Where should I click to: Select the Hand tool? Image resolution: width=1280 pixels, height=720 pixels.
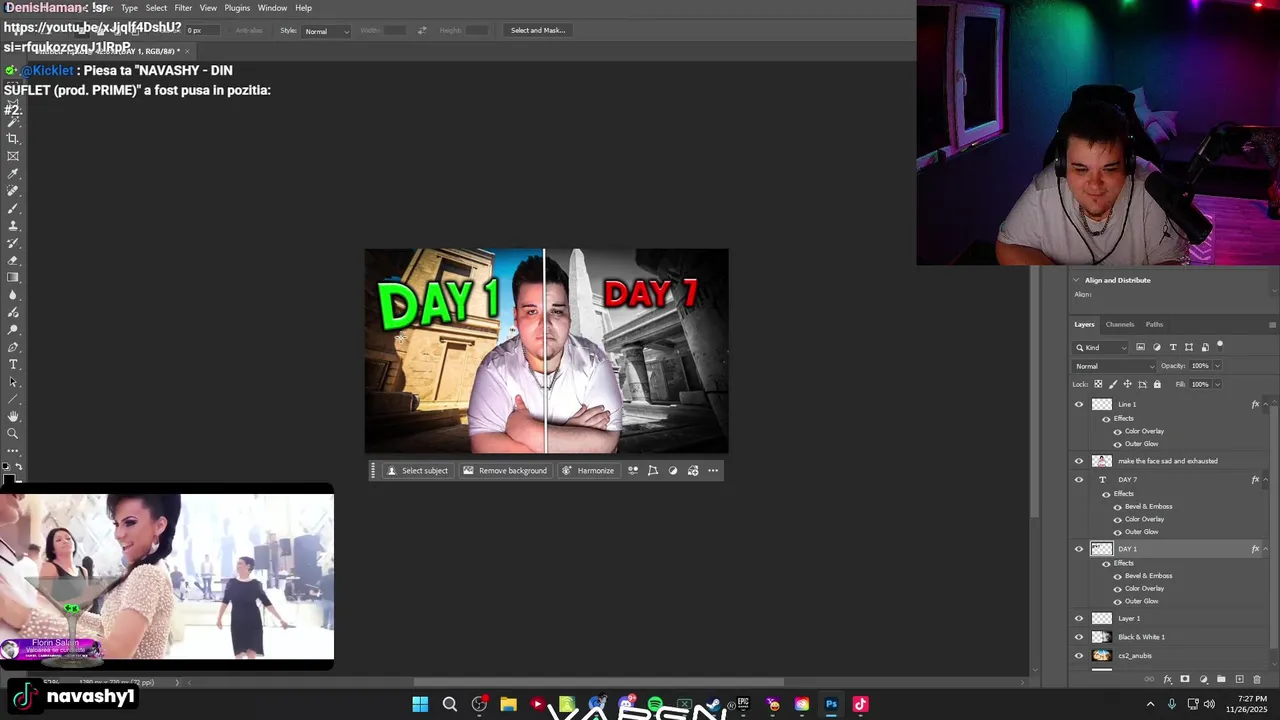13,416
